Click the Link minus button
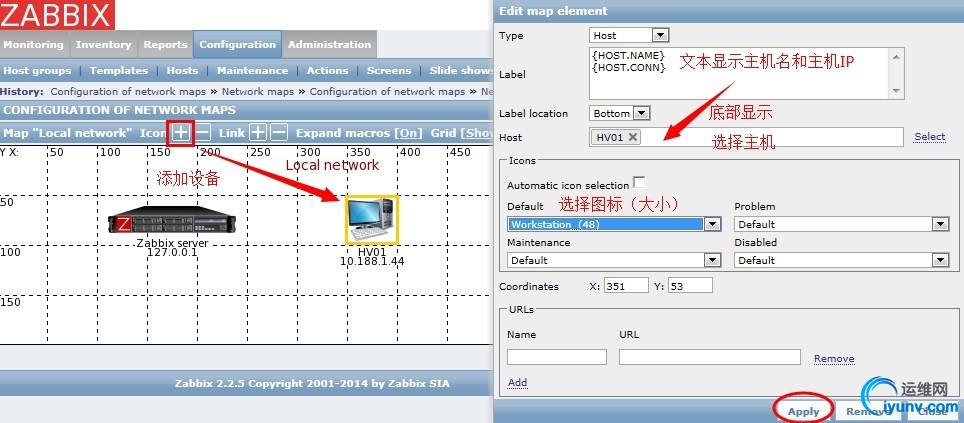Viewport: 964px width, 423px height. pyautogui.click(x=279, y=132)
